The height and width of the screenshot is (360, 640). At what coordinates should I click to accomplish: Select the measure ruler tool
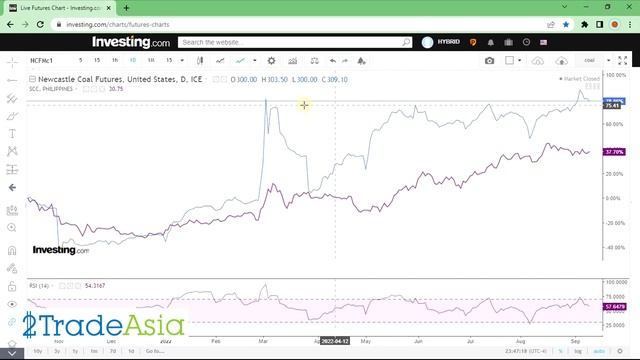(12, 210)
